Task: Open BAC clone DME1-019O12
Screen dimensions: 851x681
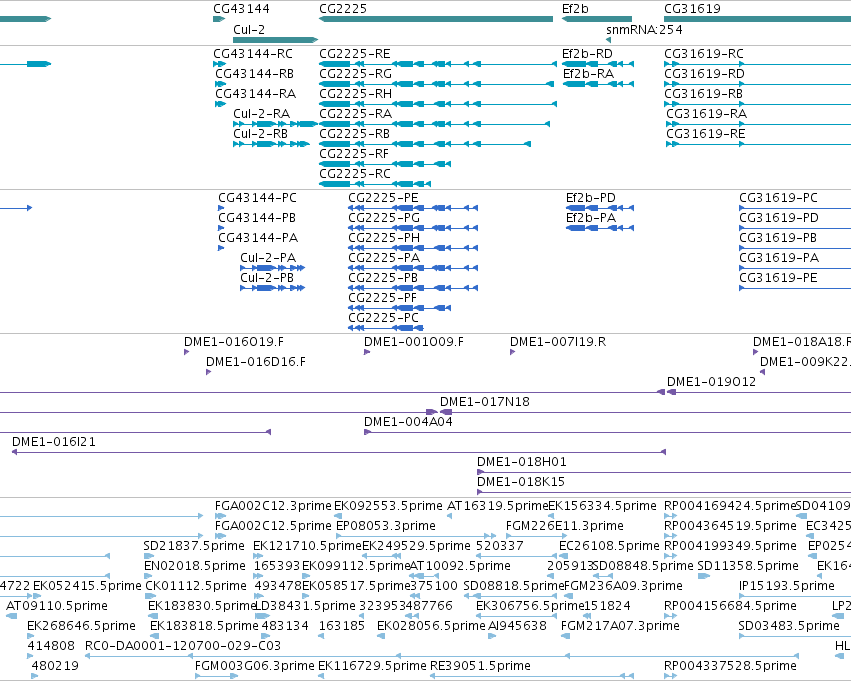Action: click(712, 382)
